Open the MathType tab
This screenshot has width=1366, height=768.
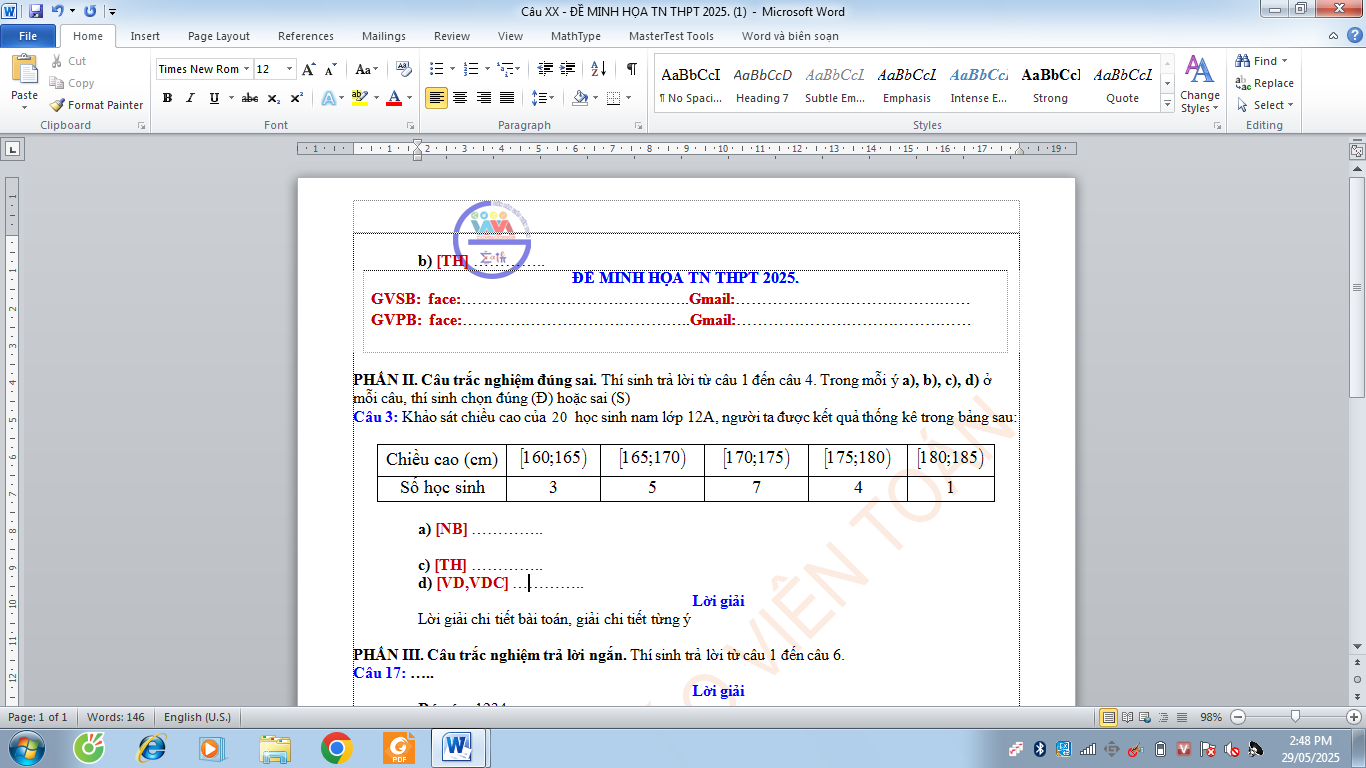pos(576,36)
